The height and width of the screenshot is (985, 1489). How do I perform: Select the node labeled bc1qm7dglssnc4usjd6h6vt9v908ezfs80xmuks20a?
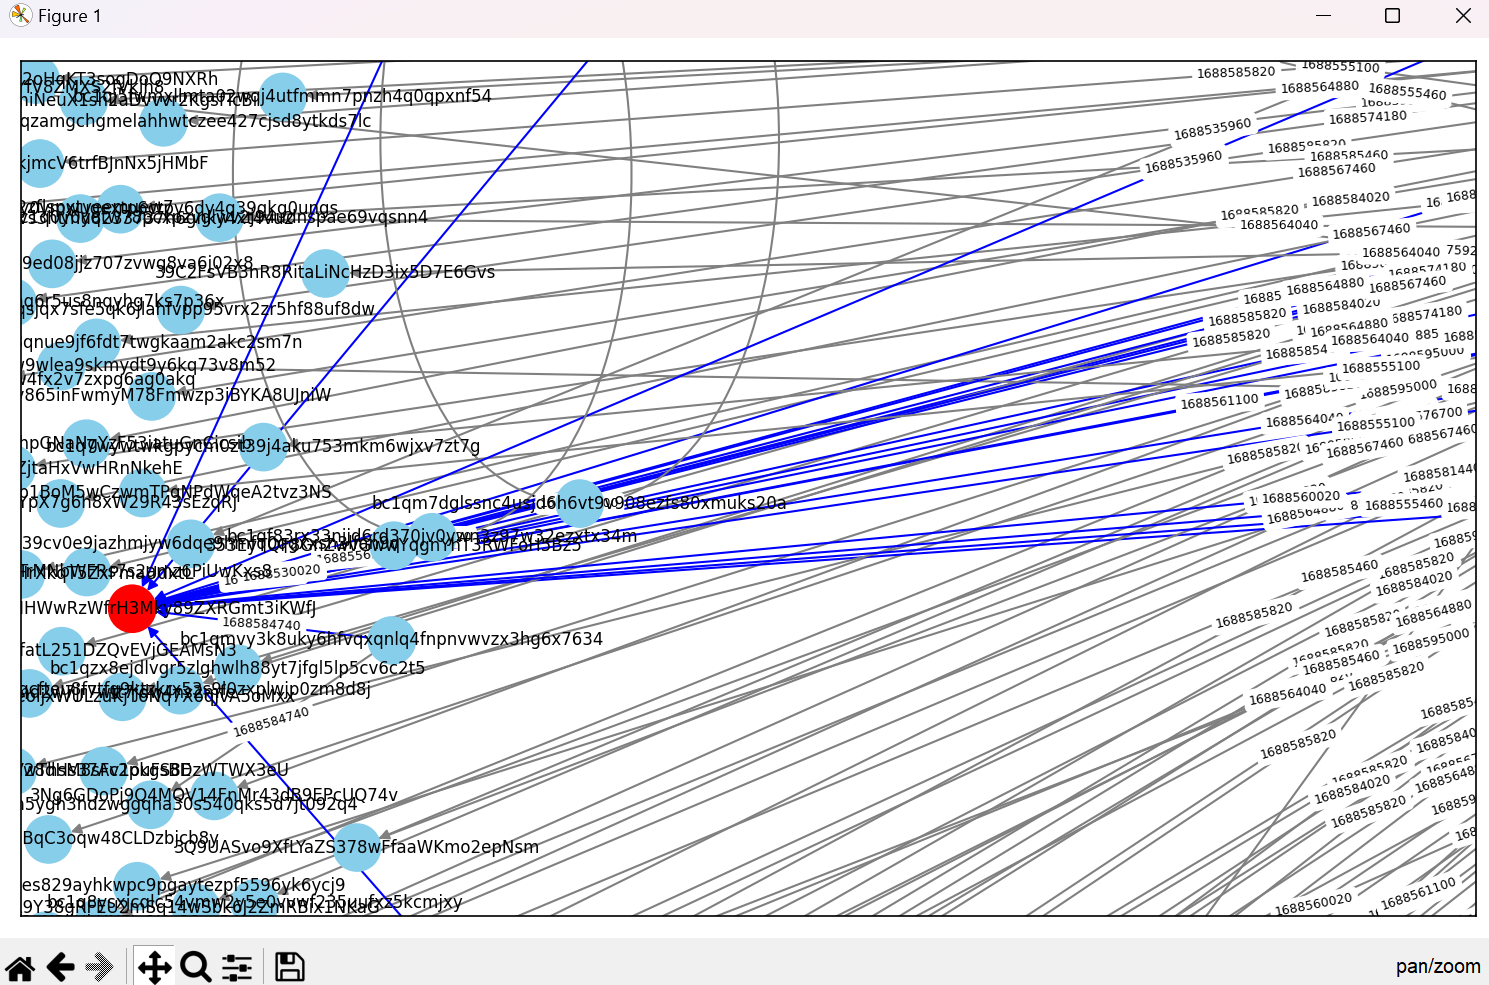click(579, 503)
